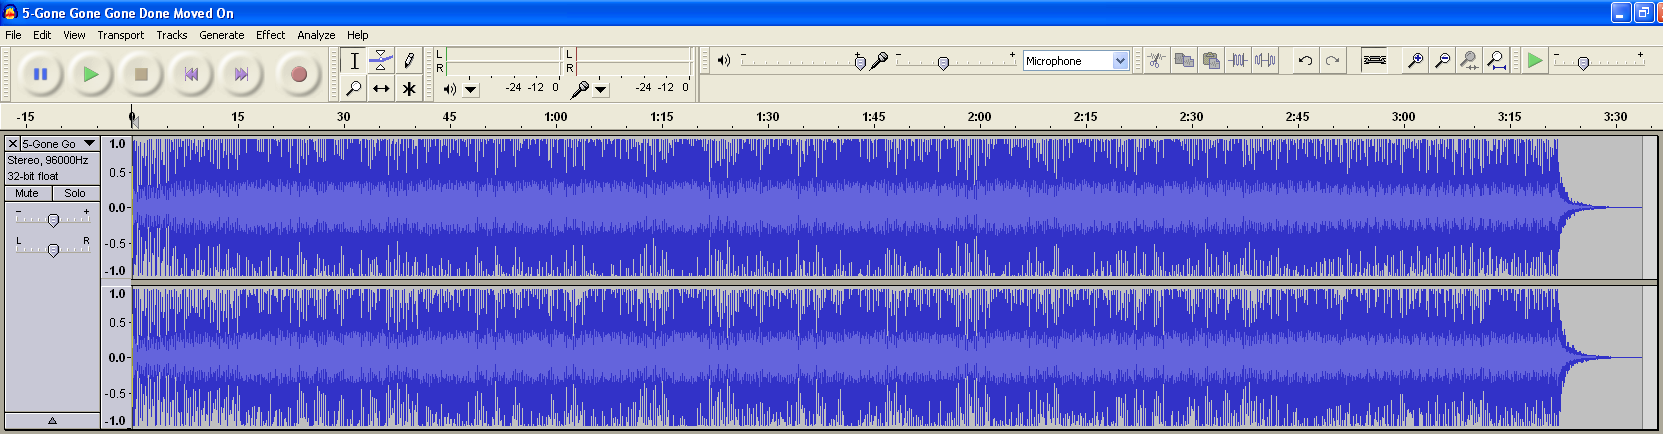The image size is (1663, 434).
Task: Click the '32-bit float' track info text
Action: (x=33, y=176)
